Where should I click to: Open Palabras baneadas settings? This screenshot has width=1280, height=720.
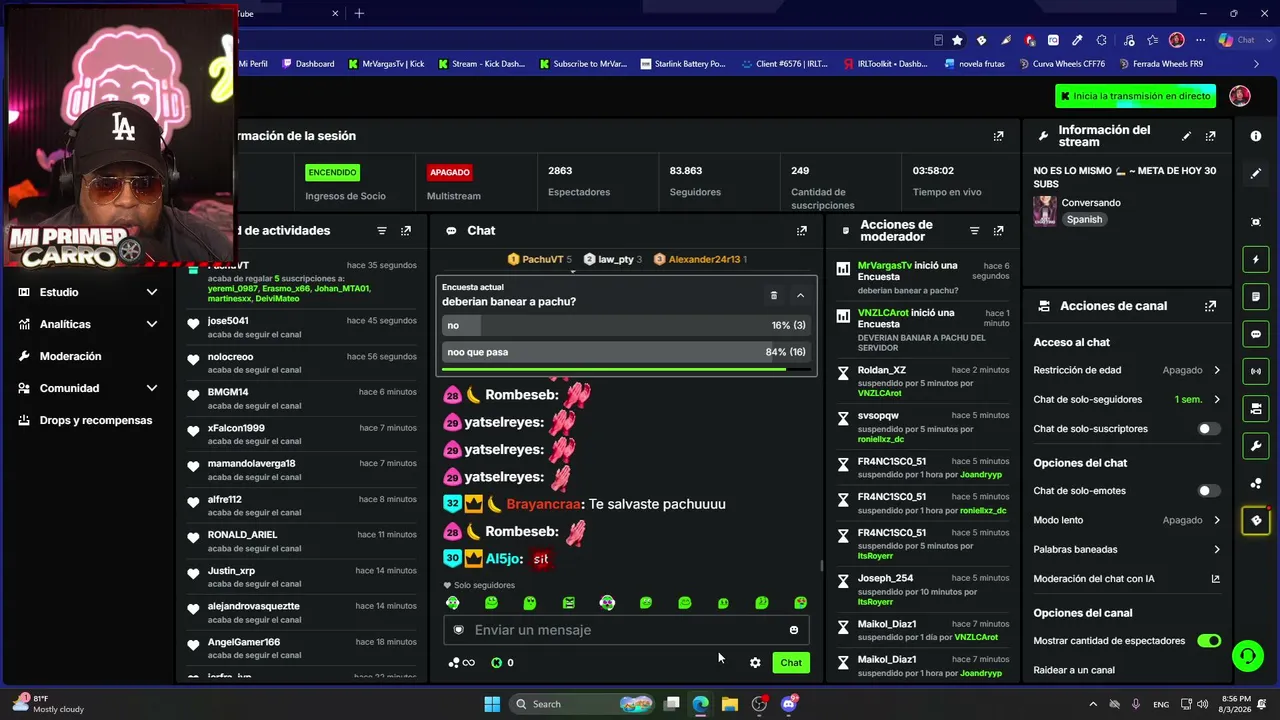point(1127,549)
